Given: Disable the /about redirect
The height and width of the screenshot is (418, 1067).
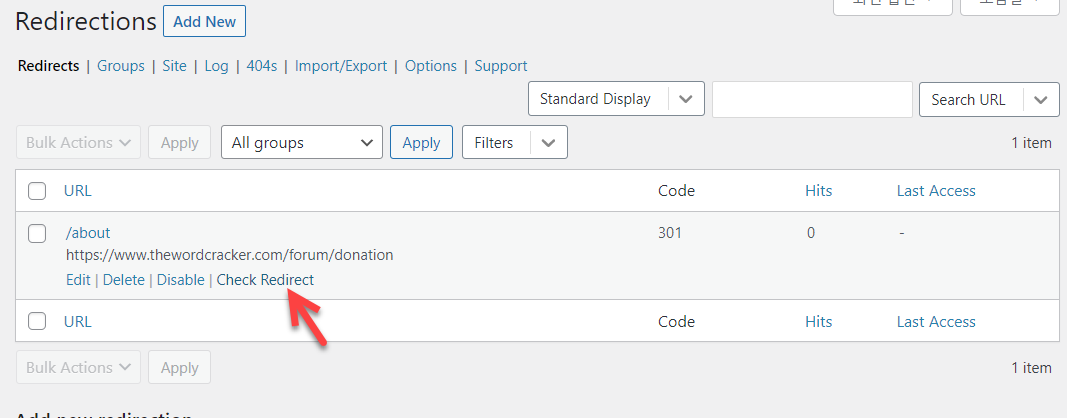Looking at the screenshot, I should 180,280.
